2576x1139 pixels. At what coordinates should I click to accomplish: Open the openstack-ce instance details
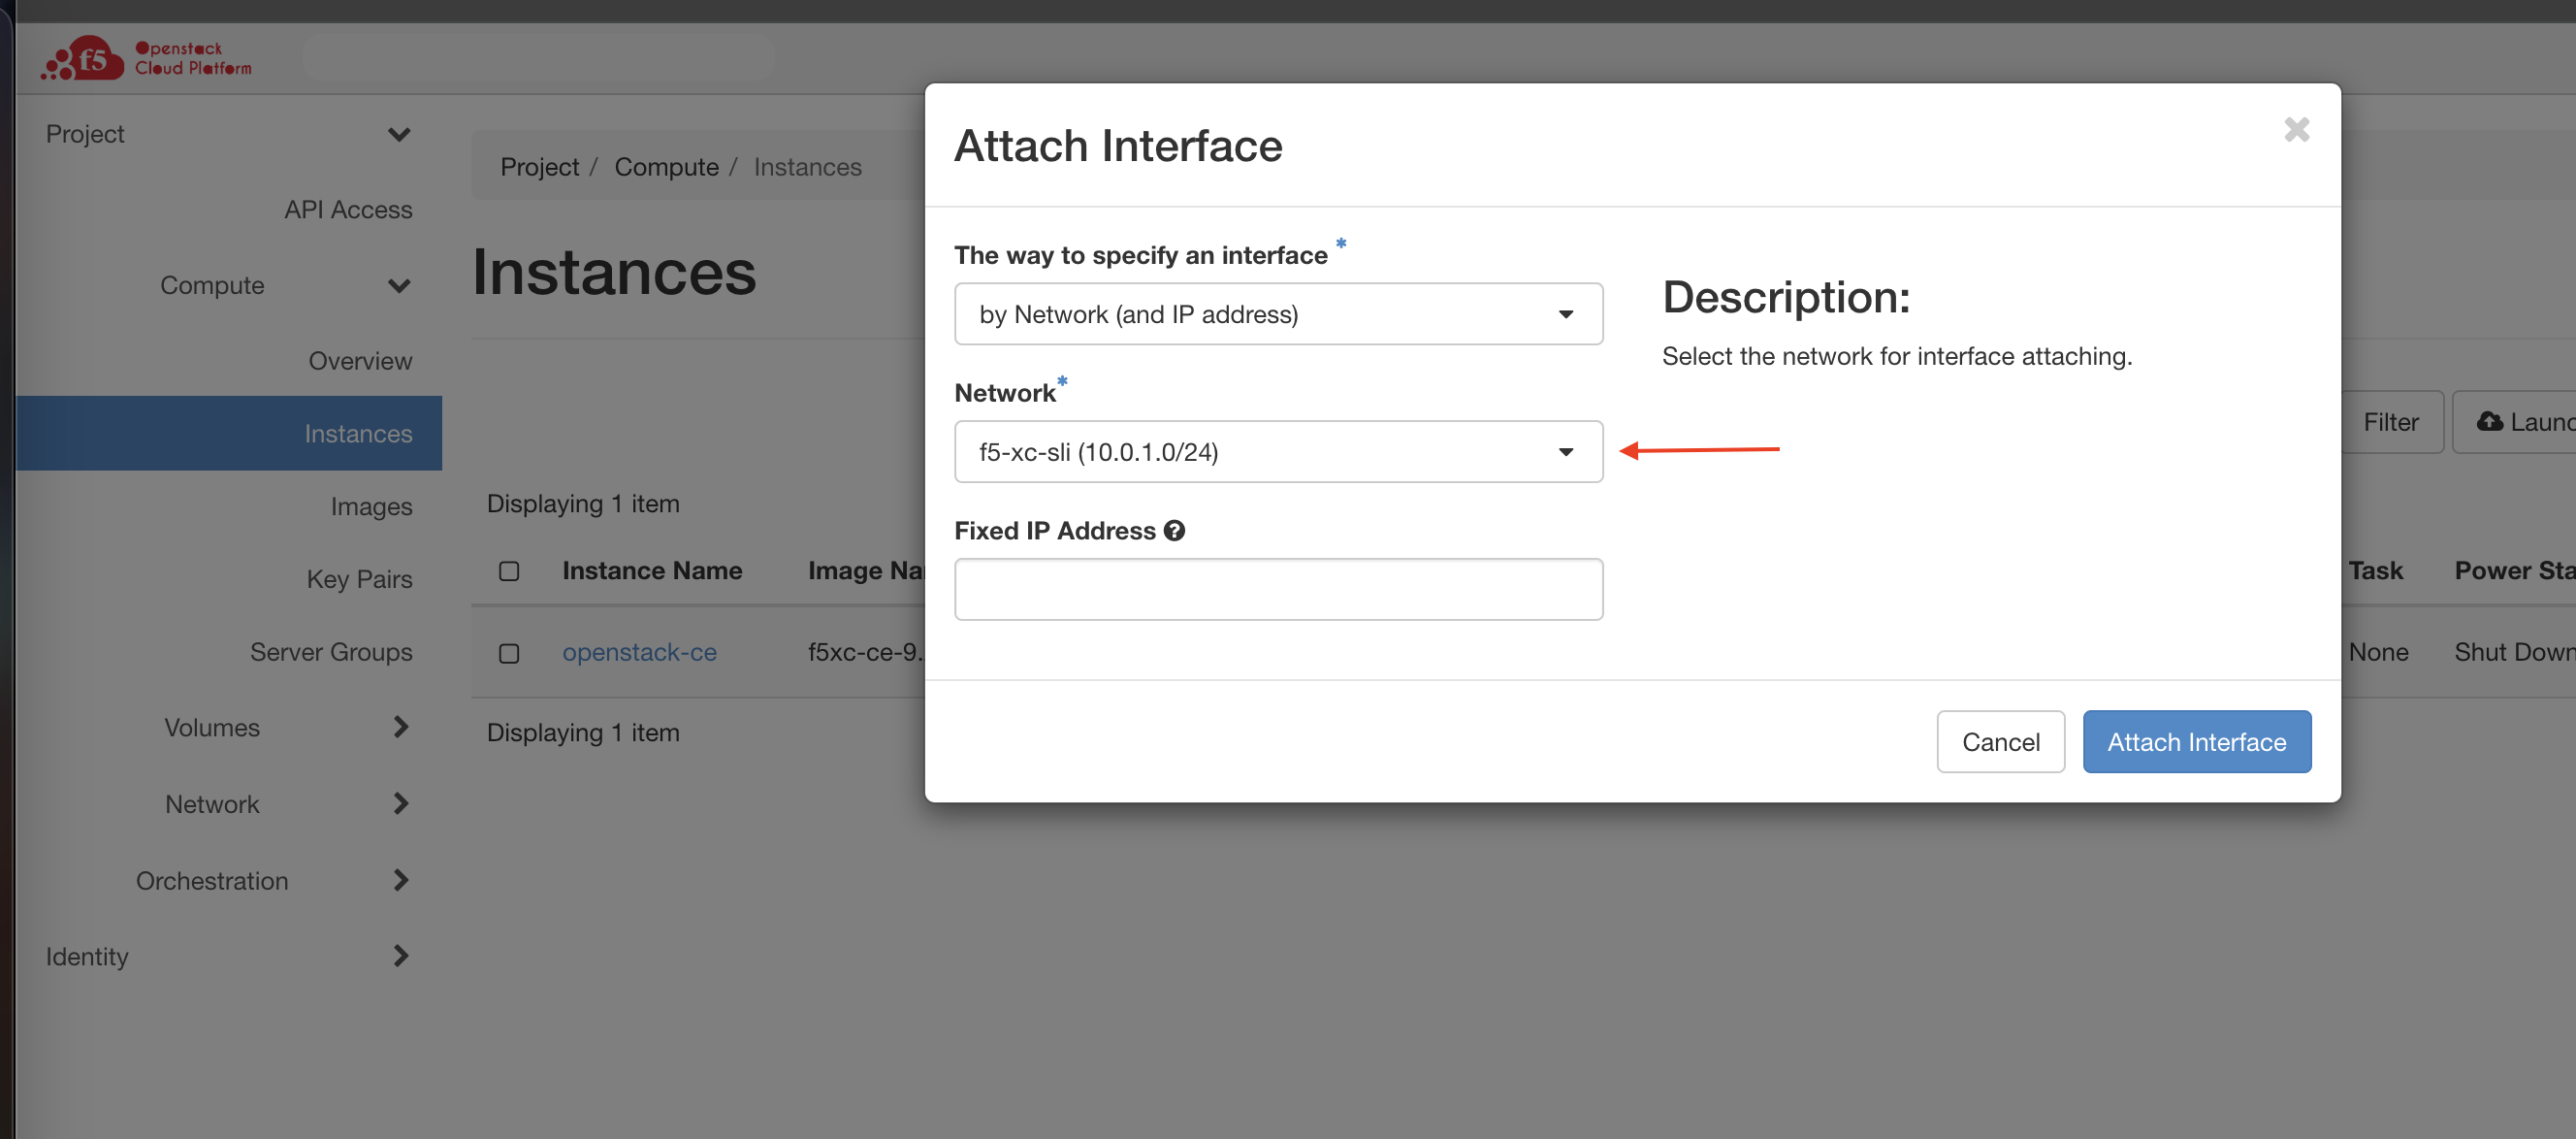640,652
